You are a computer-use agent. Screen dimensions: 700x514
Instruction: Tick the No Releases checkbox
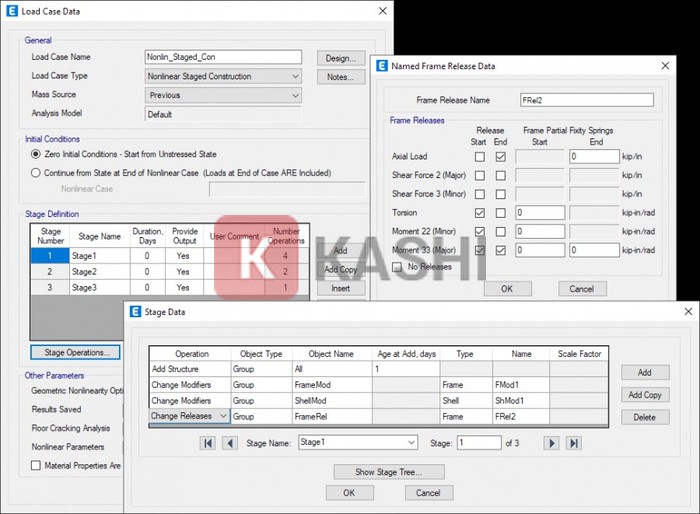click(399, 267)
